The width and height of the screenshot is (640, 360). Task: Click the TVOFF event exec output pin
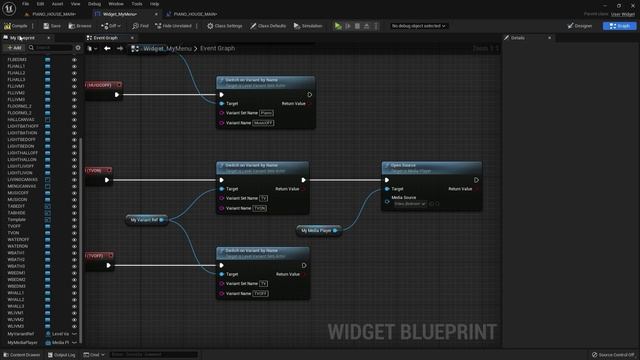109,265
